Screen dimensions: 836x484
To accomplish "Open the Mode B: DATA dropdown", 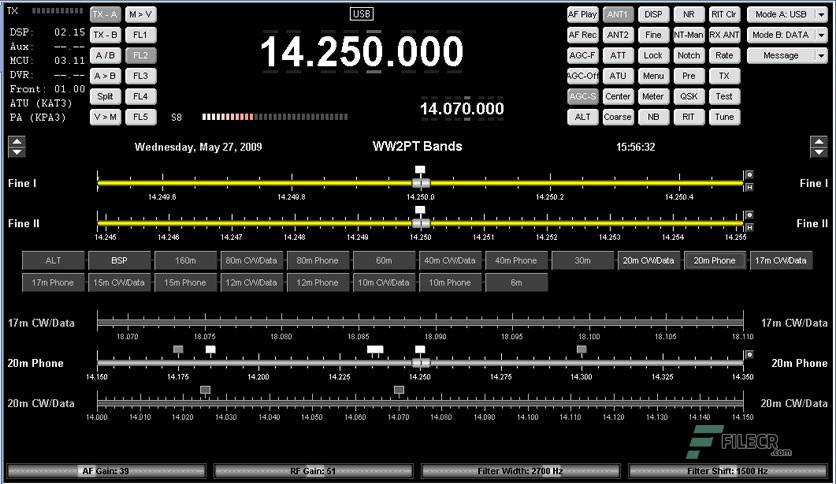I will click(x=786, y=35).
